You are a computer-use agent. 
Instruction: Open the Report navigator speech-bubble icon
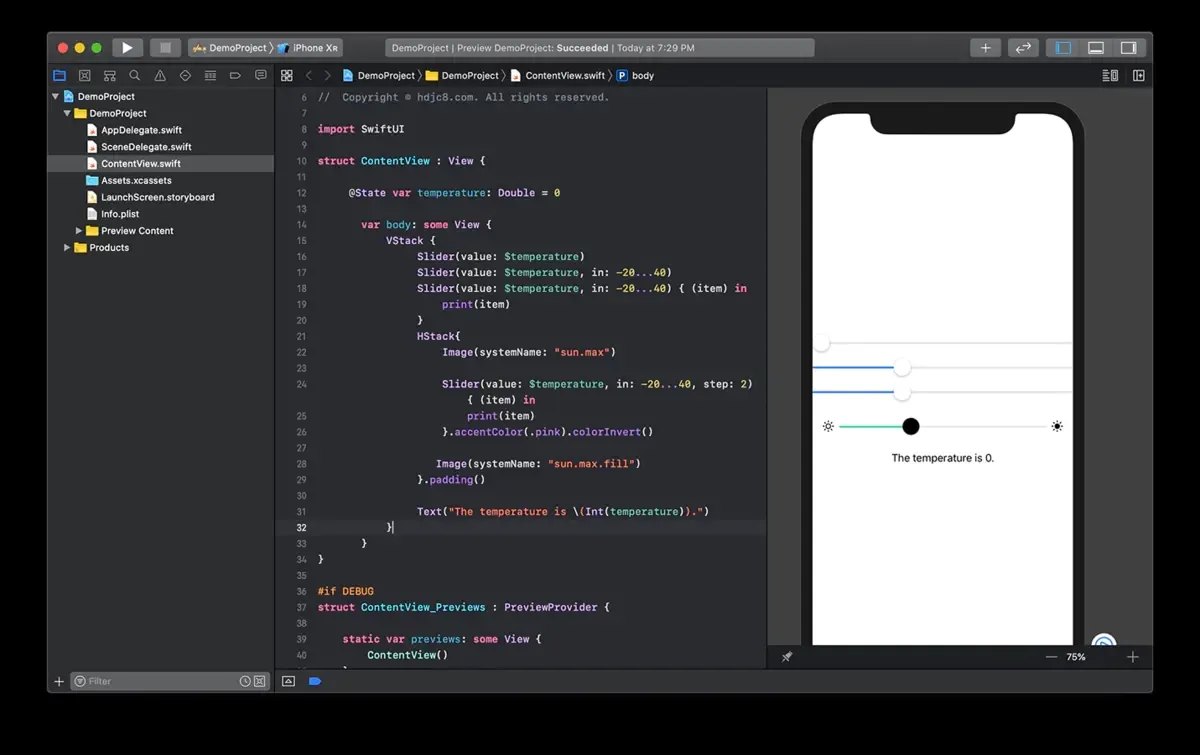(261, 75)
